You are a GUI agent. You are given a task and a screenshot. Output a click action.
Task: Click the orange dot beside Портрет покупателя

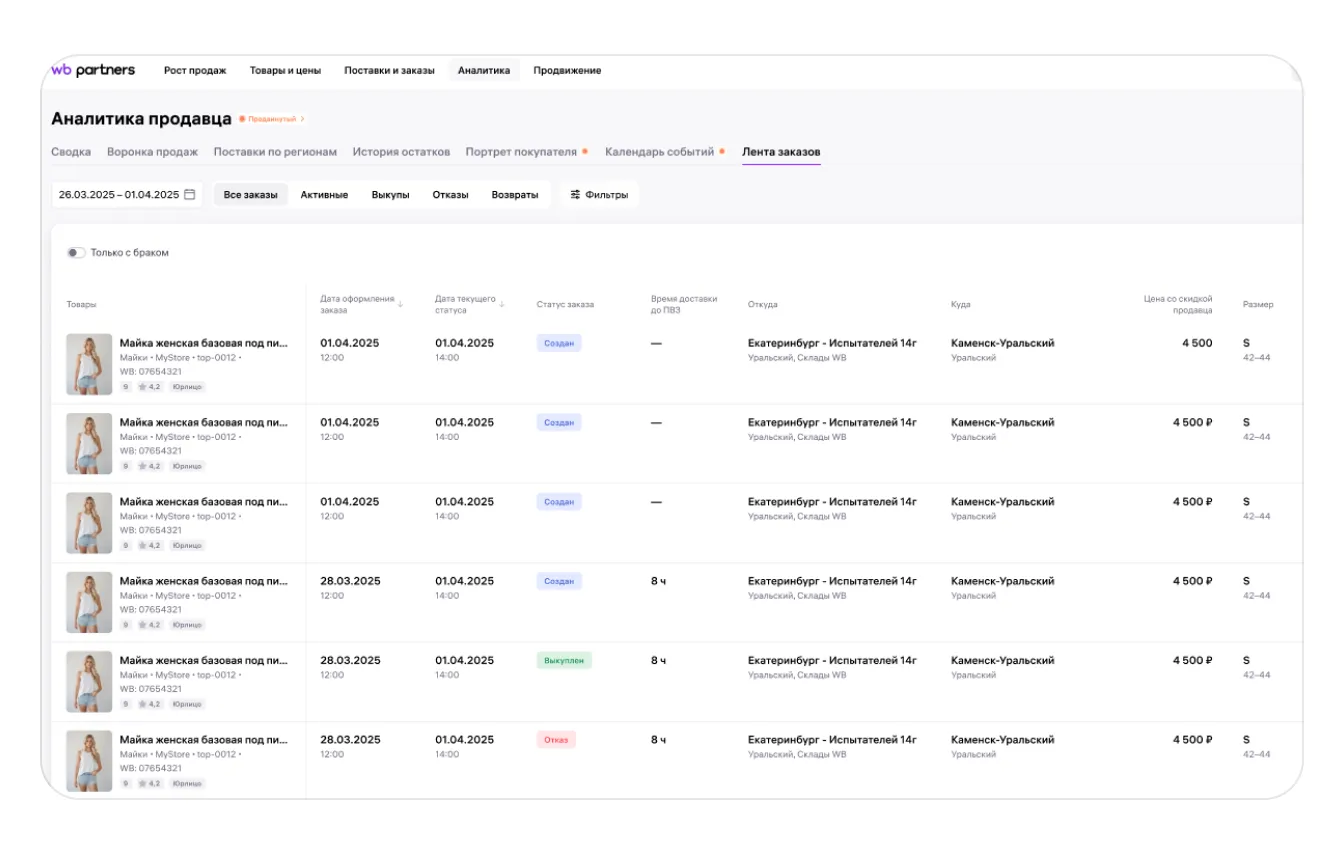[585, 152]
